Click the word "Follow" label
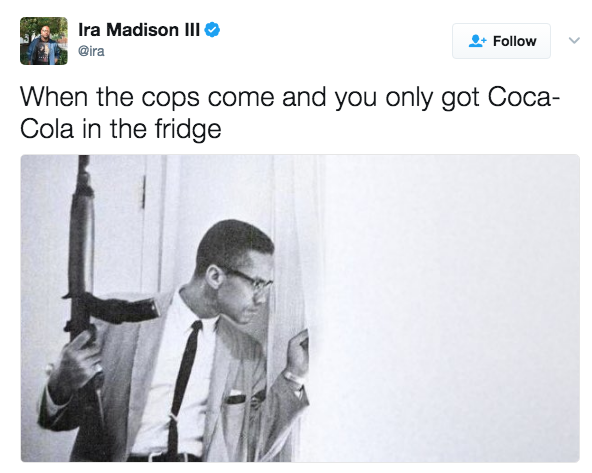Screen dimensions: 592x473 [x=515, y=41]
